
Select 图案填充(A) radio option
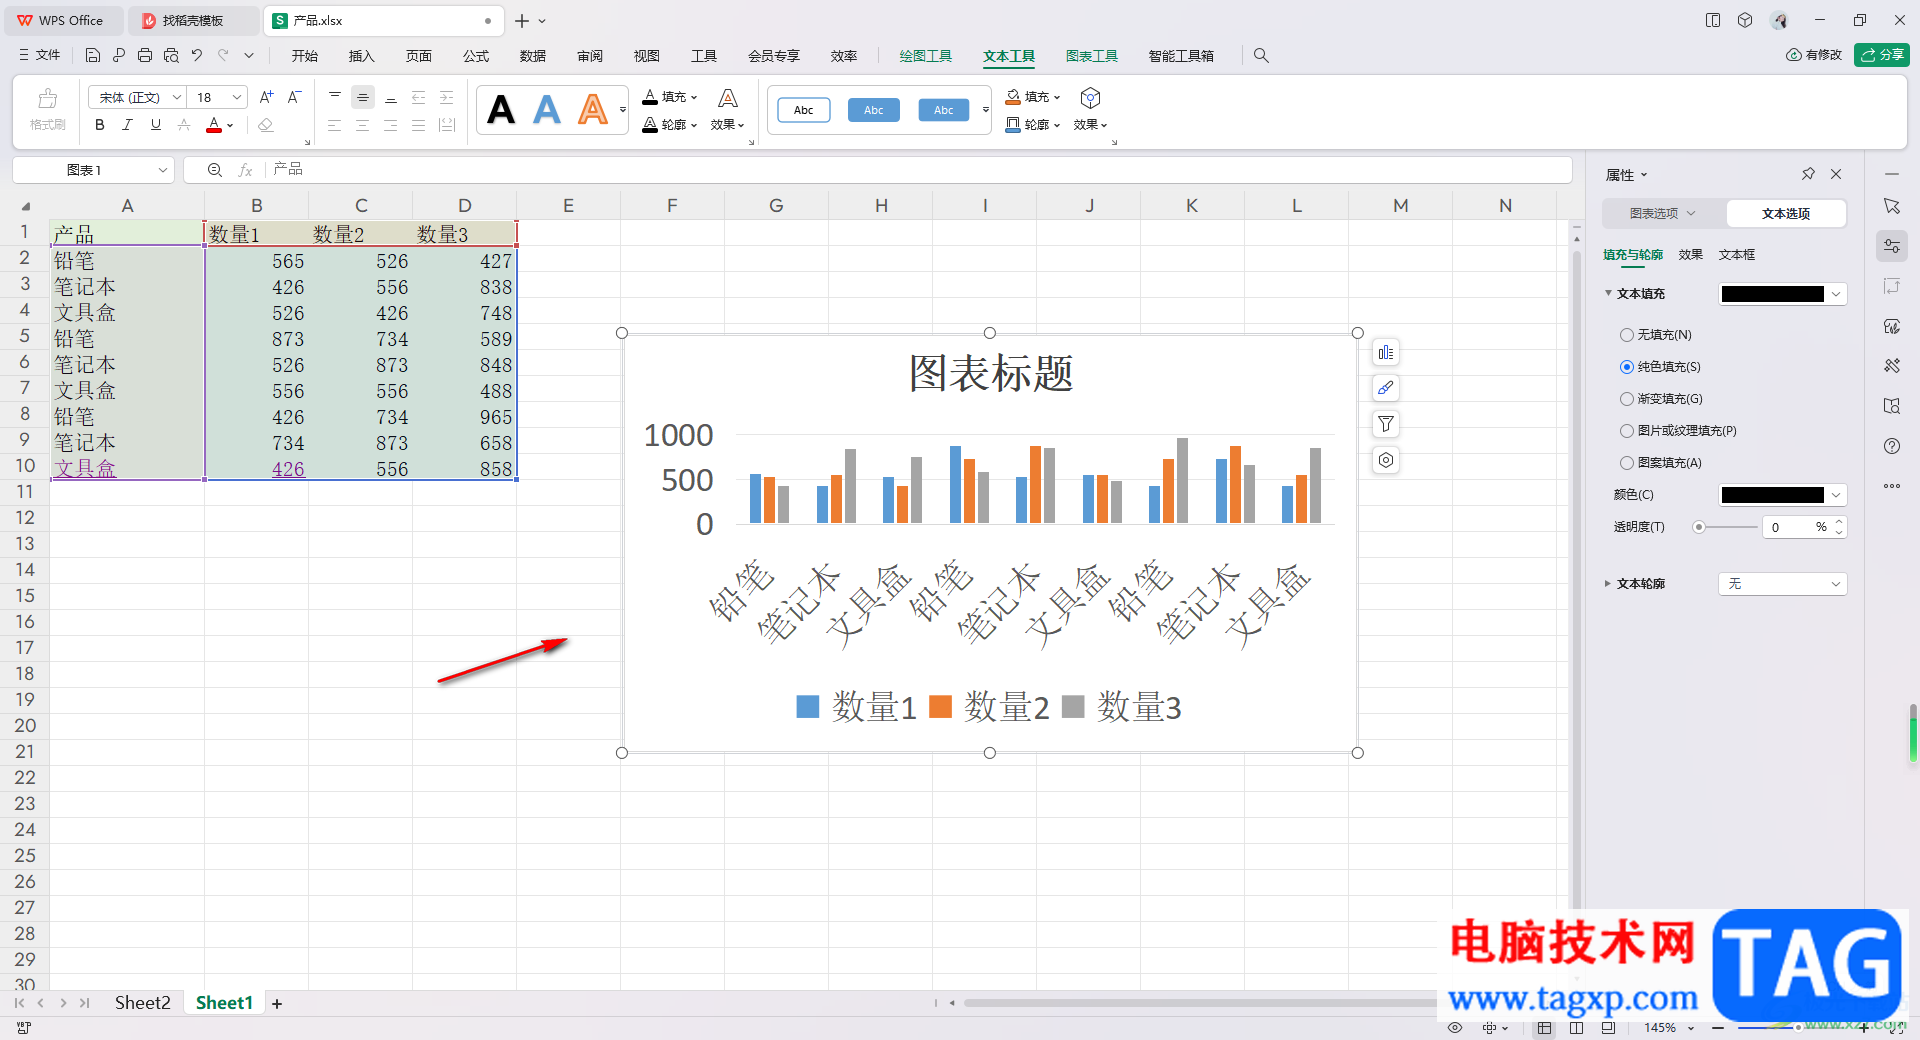[1627, 463]
